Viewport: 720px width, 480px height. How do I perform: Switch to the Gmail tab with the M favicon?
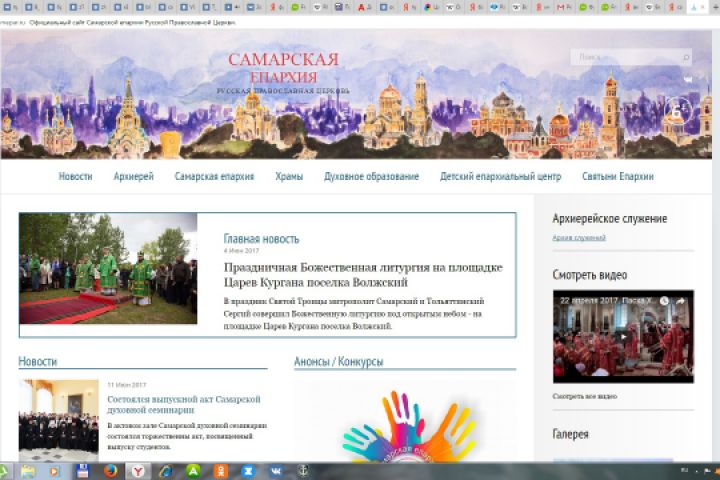(563, 7)
